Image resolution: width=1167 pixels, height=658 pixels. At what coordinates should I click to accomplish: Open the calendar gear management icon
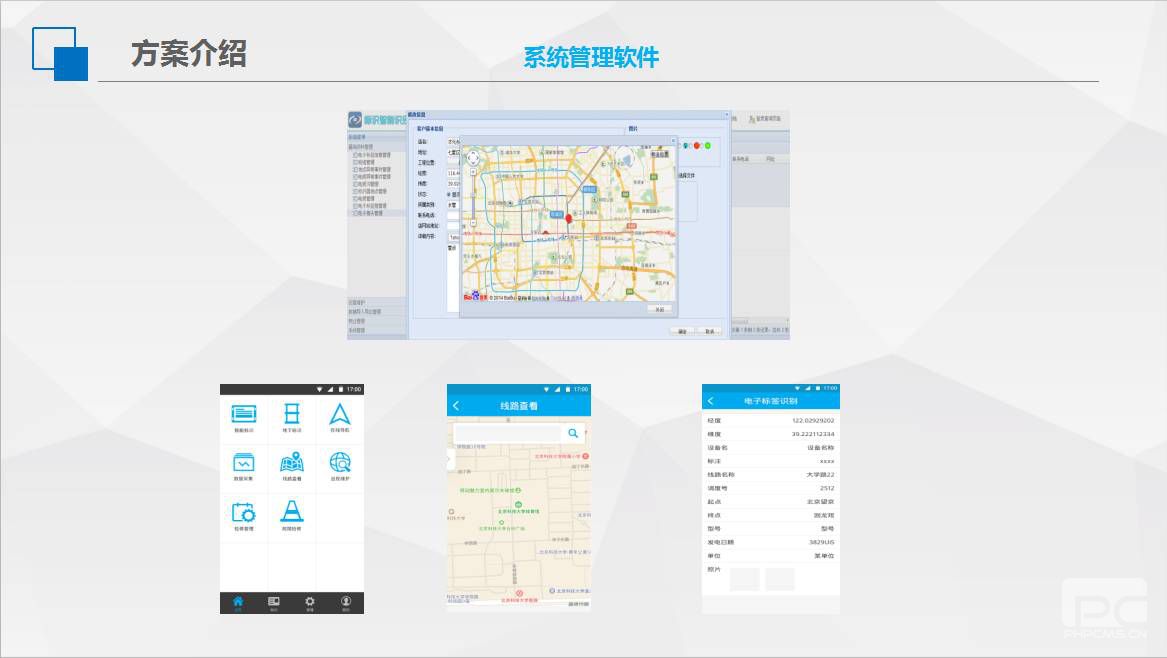244,512
